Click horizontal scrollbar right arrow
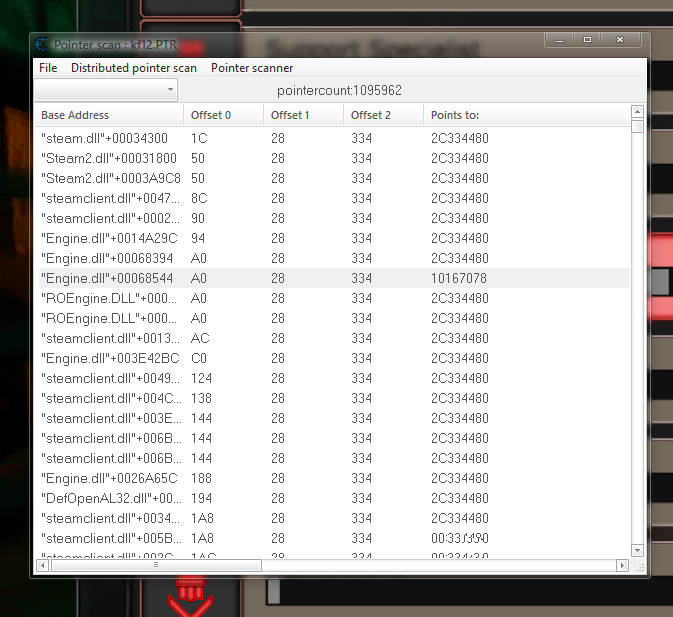Image resolution: width=673 pixels, height=617 pixels. (624, 565)
